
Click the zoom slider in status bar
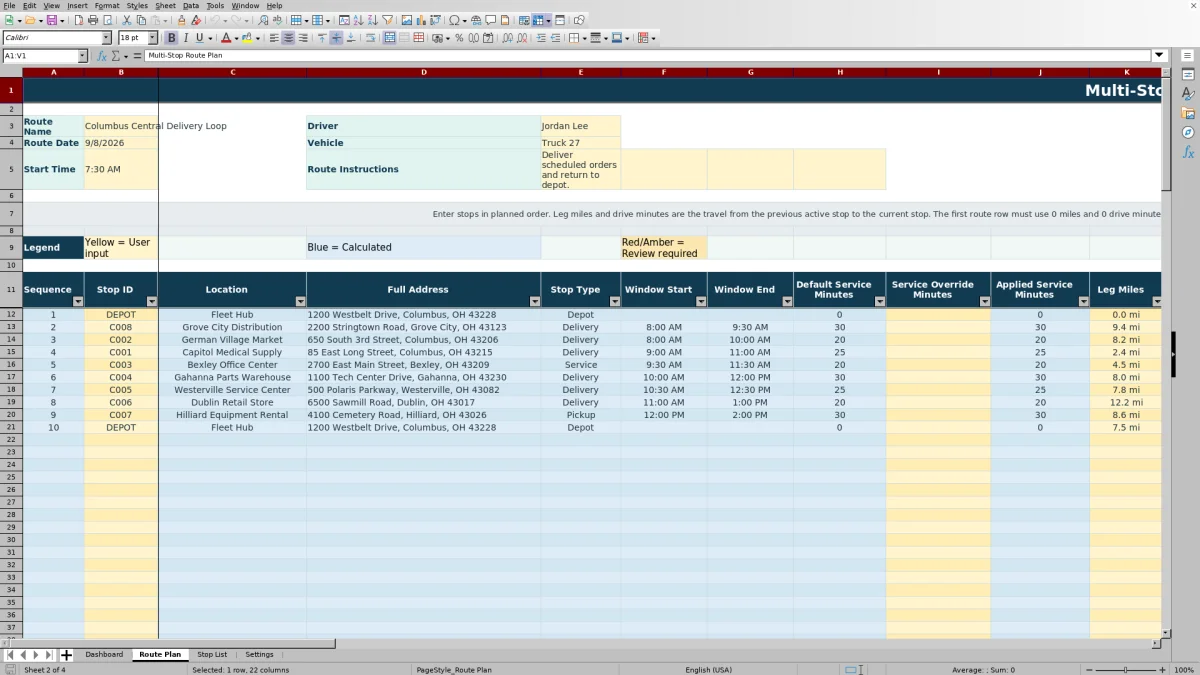pos(1126,670)
